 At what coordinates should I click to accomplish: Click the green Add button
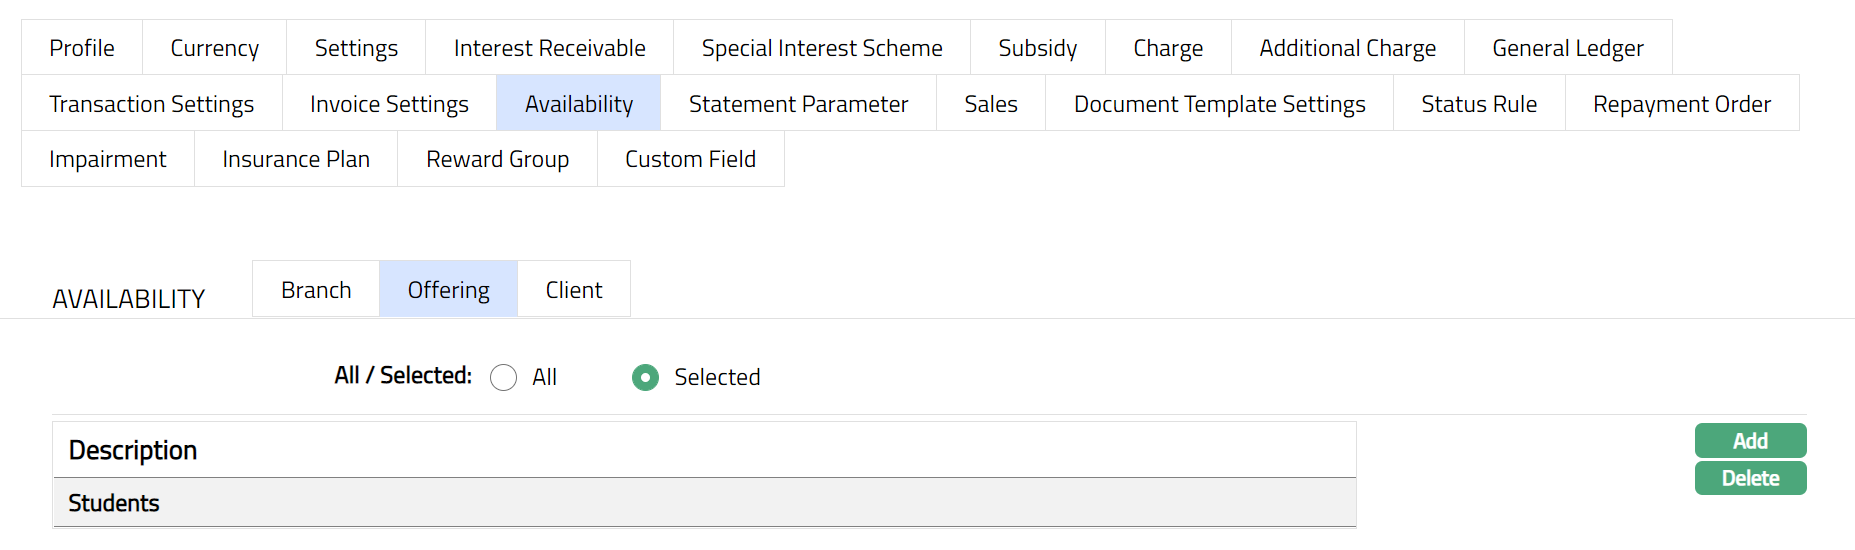[x=1750, y=441]
